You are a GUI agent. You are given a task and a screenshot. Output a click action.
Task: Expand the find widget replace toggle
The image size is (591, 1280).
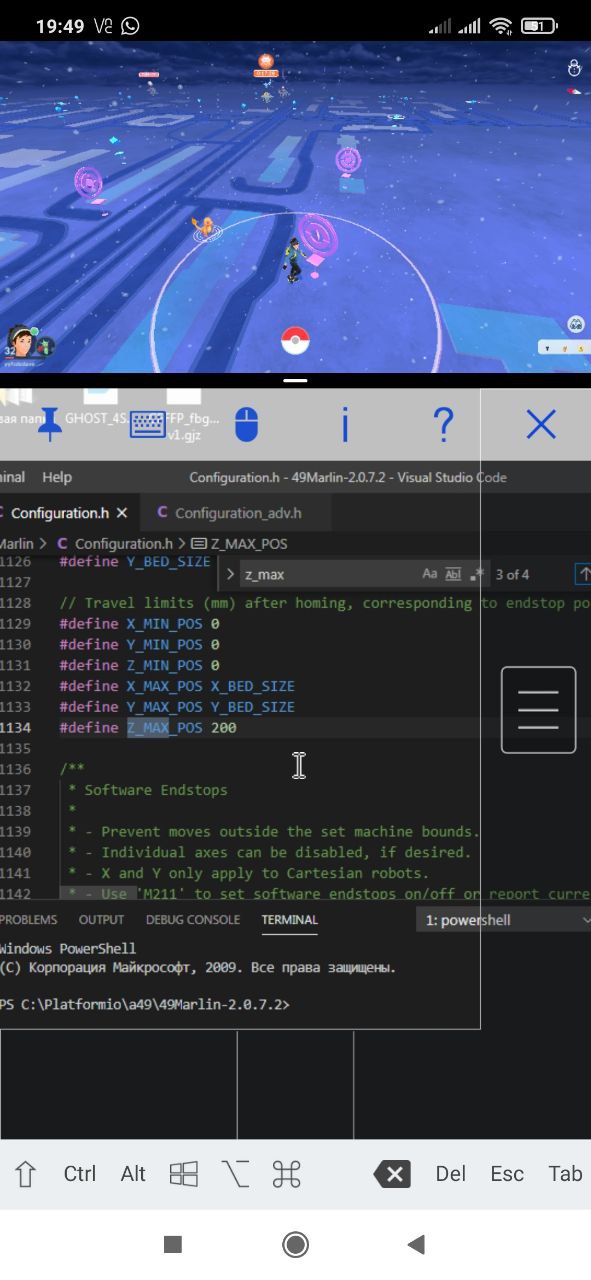click(x=230, y=574)
